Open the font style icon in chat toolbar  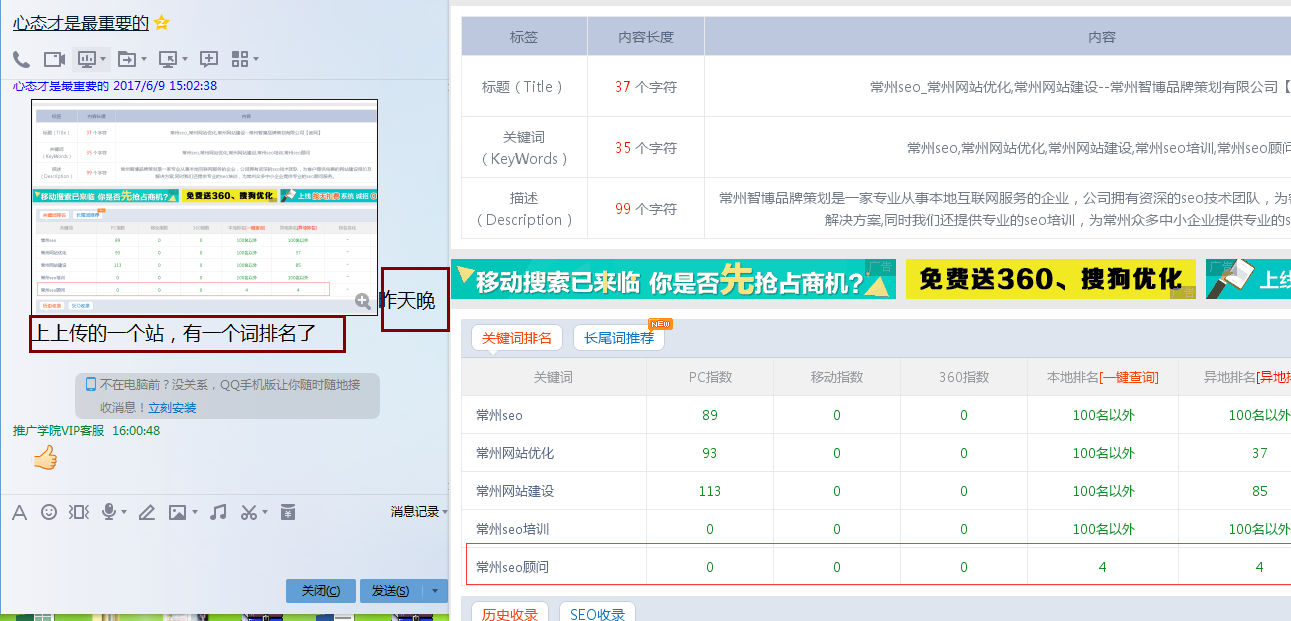[19, 512]
